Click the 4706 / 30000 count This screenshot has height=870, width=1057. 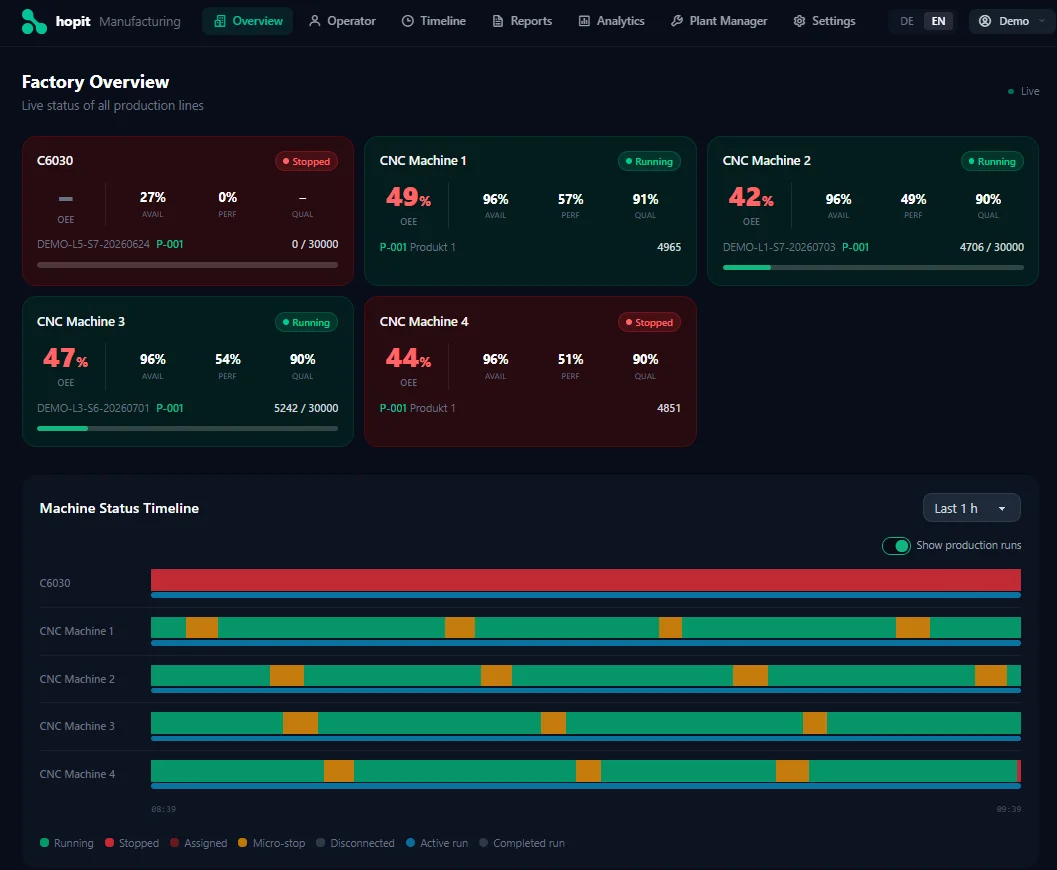[992, 247]
